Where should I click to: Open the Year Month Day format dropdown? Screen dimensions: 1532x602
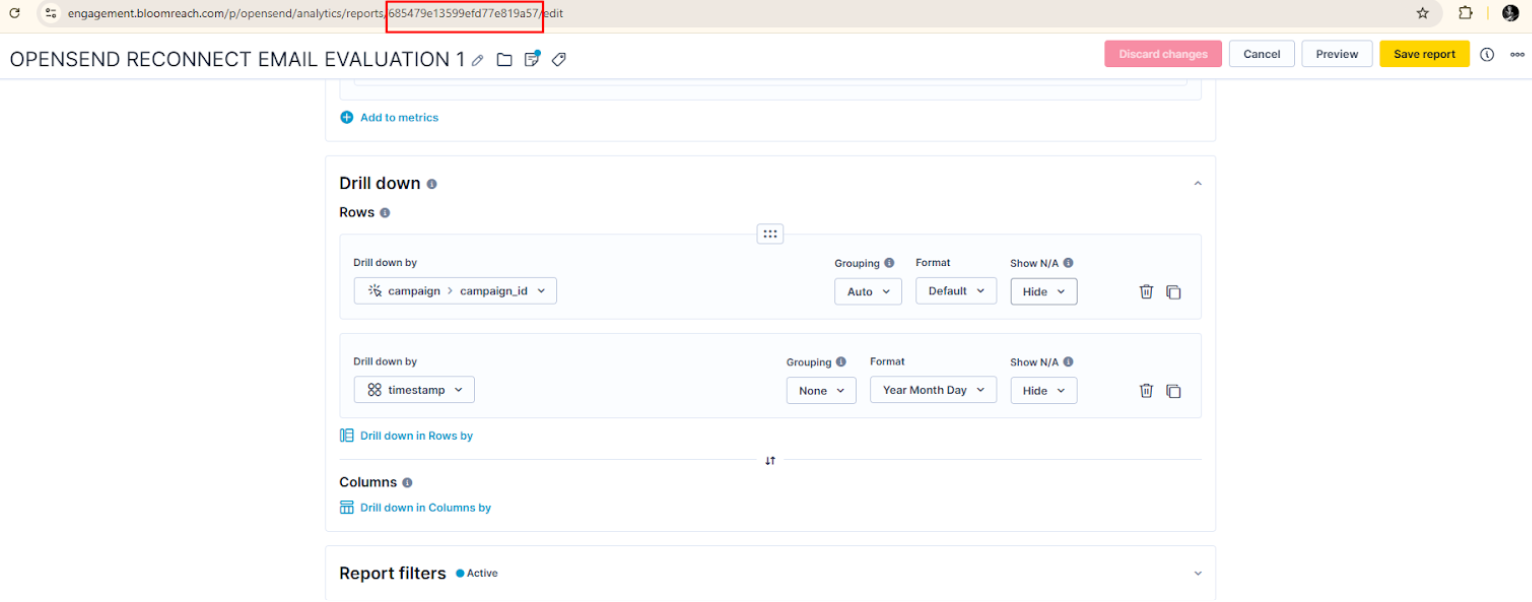[933, 390]
